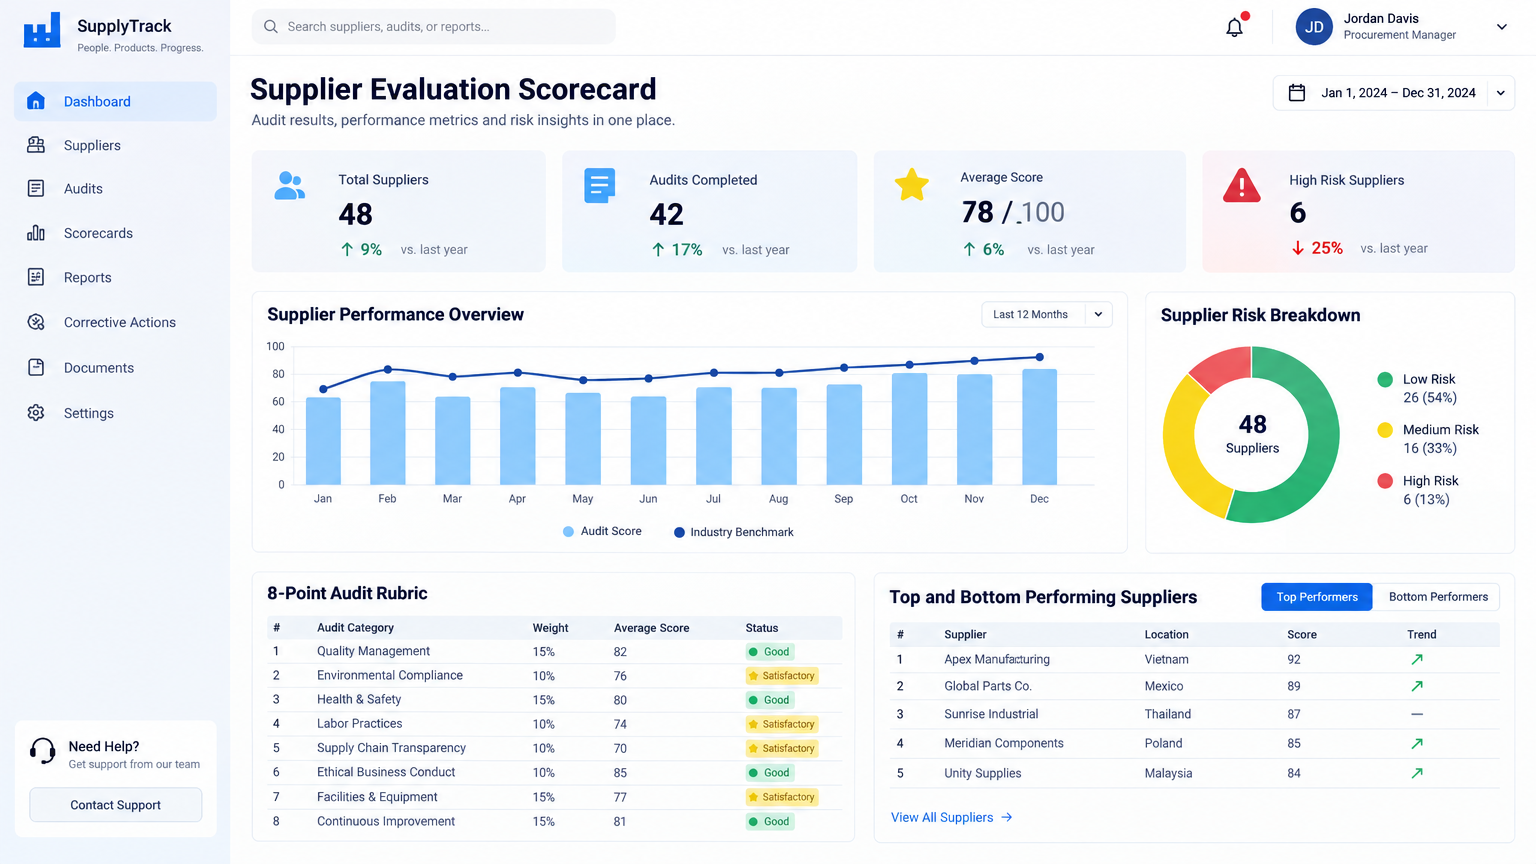Click the Scorecards bar chart icon
The image size is (1536, 864).
pyautogui.click(x=36, y=233)
